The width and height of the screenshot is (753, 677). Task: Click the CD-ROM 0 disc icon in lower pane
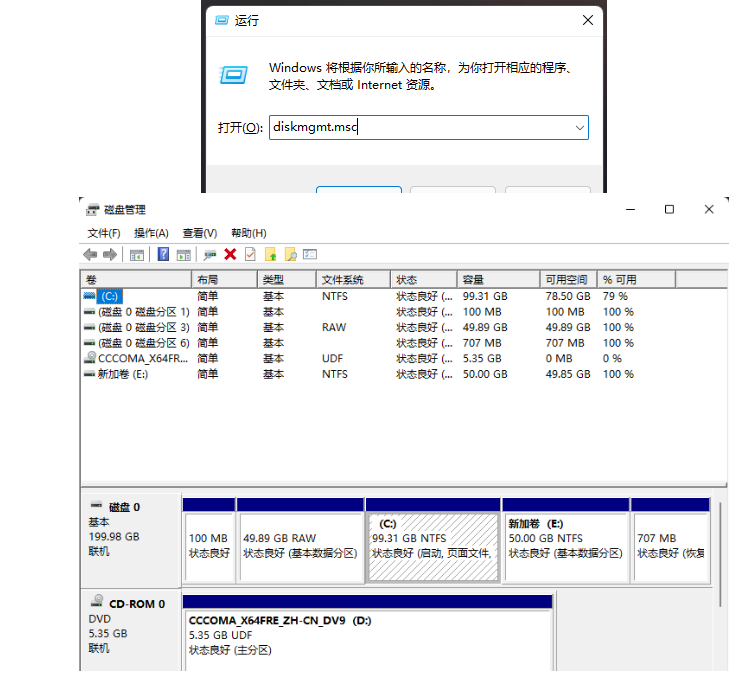coord(97,601)
